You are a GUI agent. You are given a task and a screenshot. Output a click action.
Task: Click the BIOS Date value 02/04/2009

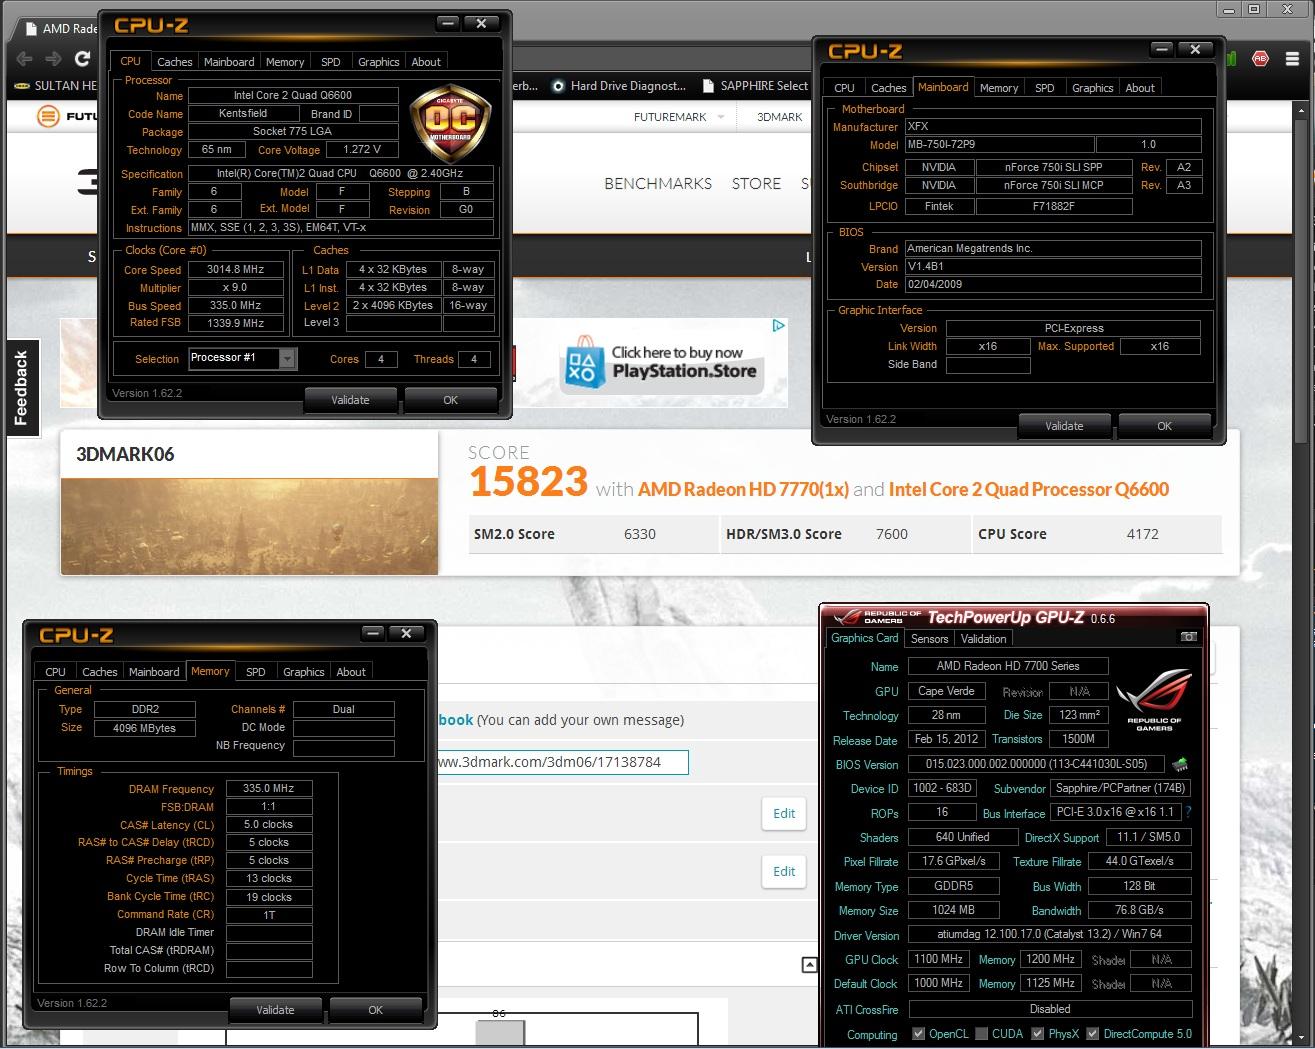click(1052, 285)
